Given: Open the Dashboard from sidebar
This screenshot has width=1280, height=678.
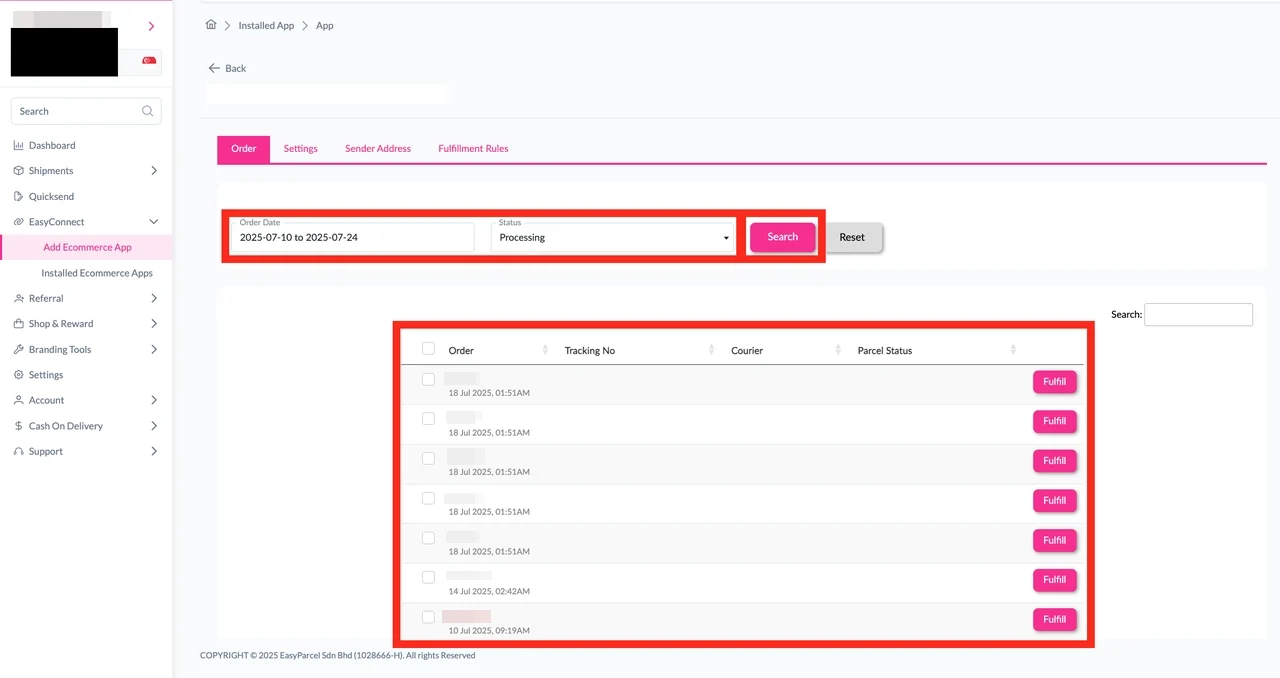Looking at the screenshot, I should tap(21, 145).
